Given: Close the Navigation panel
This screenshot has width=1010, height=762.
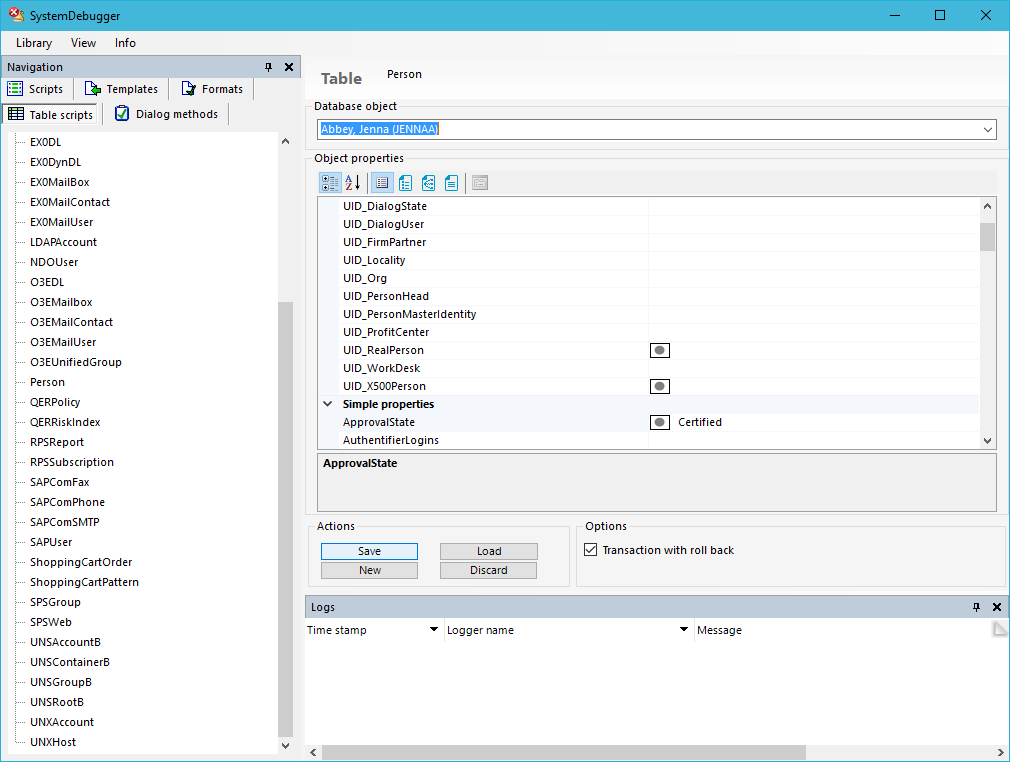Looking at the screenshot, I should click(289, 67).
